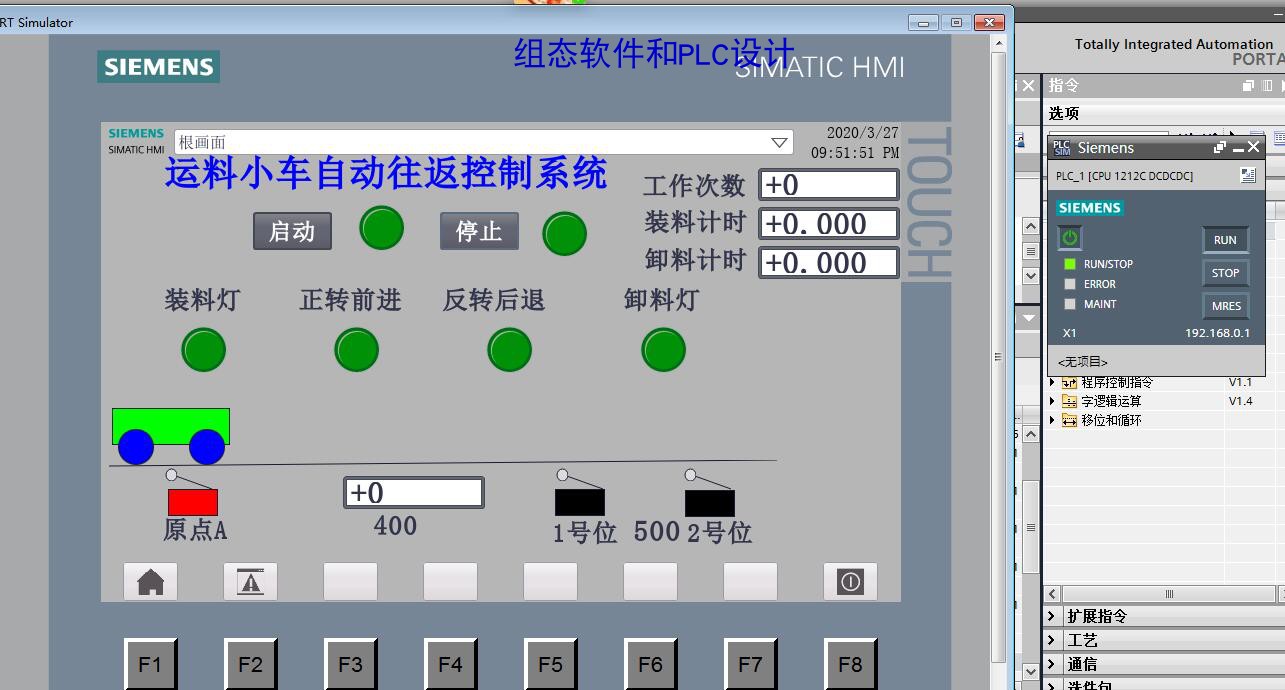Click the indicator lamp next to 启动
Viewport: 1285px width, 690px height.
pos(382,228)
